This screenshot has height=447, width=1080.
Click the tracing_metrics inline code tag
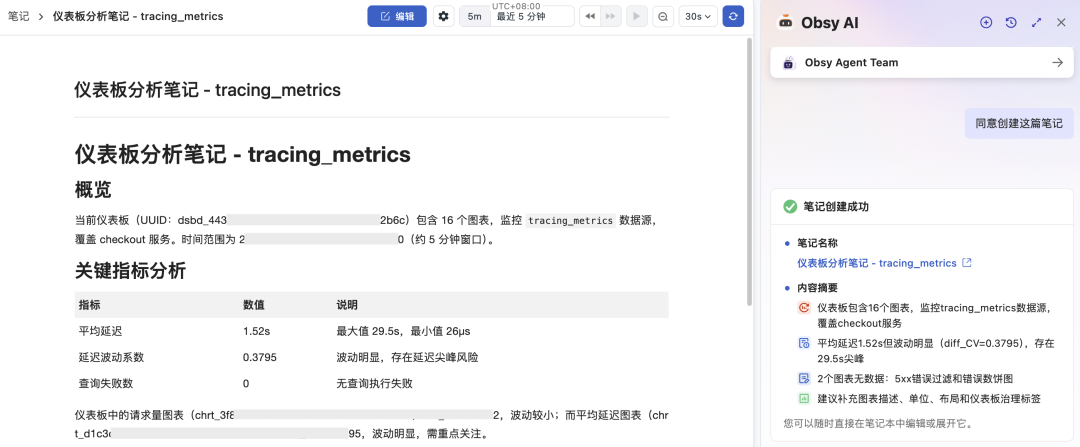[x=570, y=220]
